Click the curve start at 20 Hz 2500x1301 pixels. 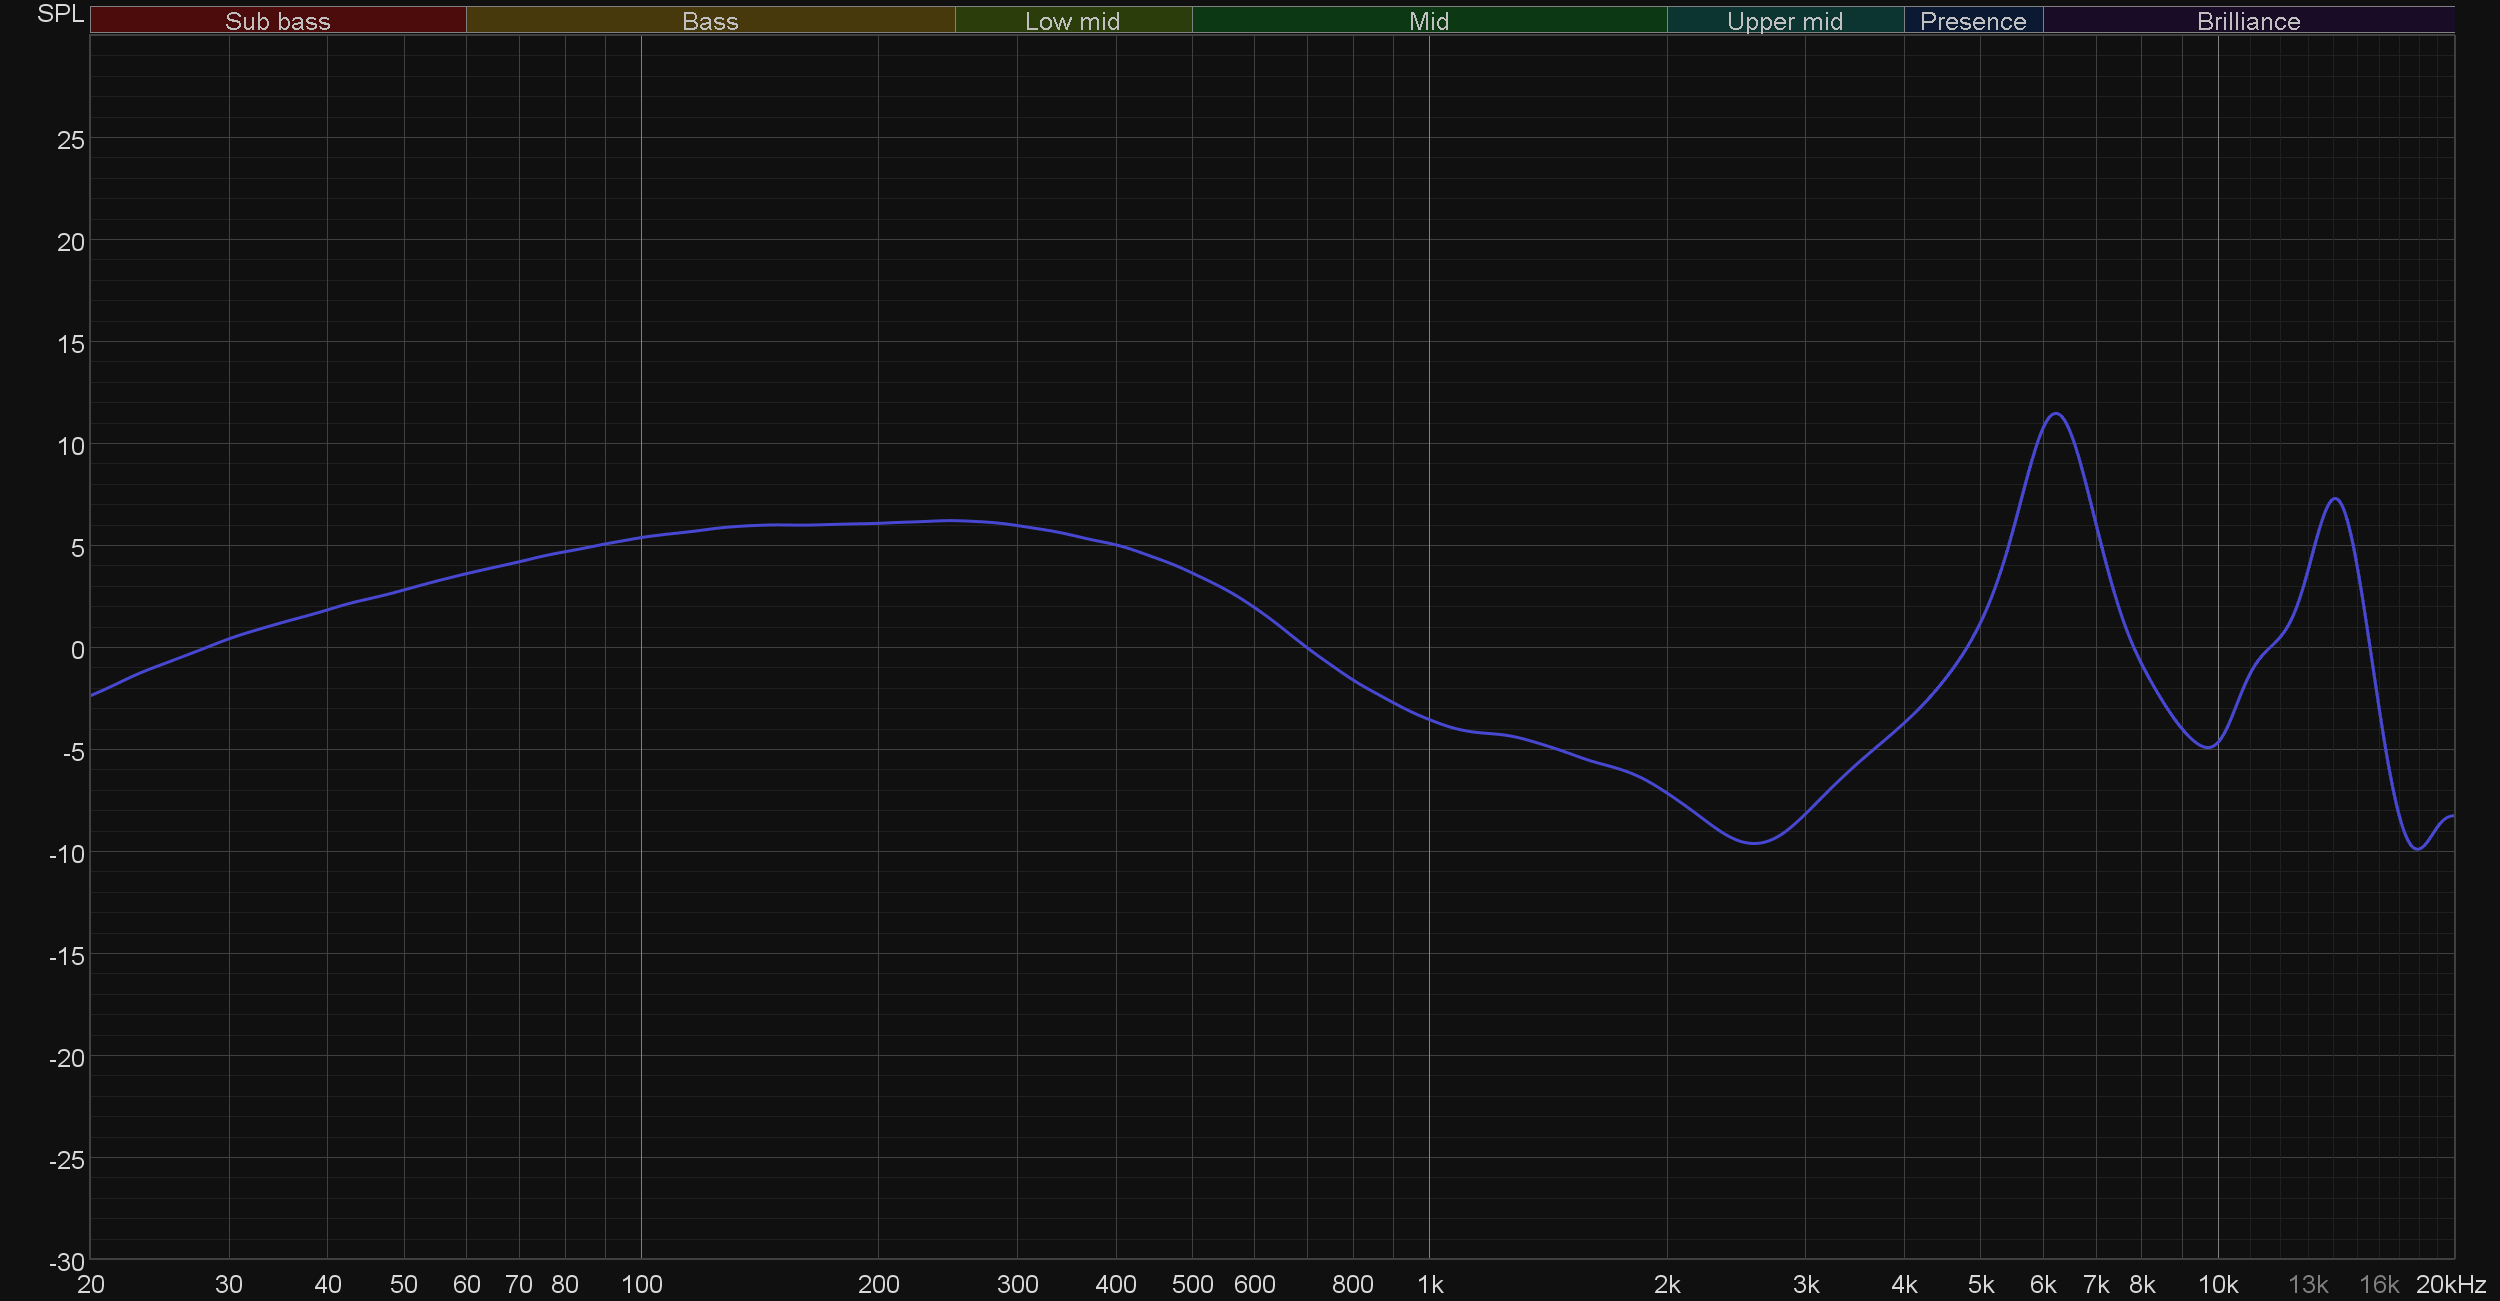[92, 695]
